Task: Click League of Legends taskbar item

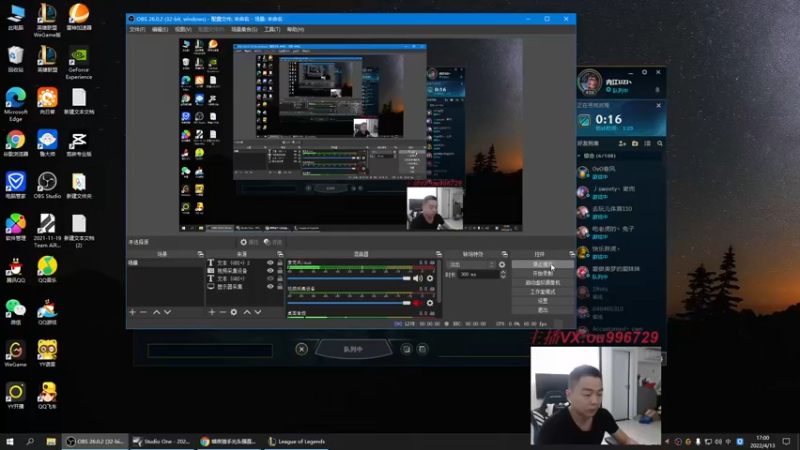Action: click(296, 441)
